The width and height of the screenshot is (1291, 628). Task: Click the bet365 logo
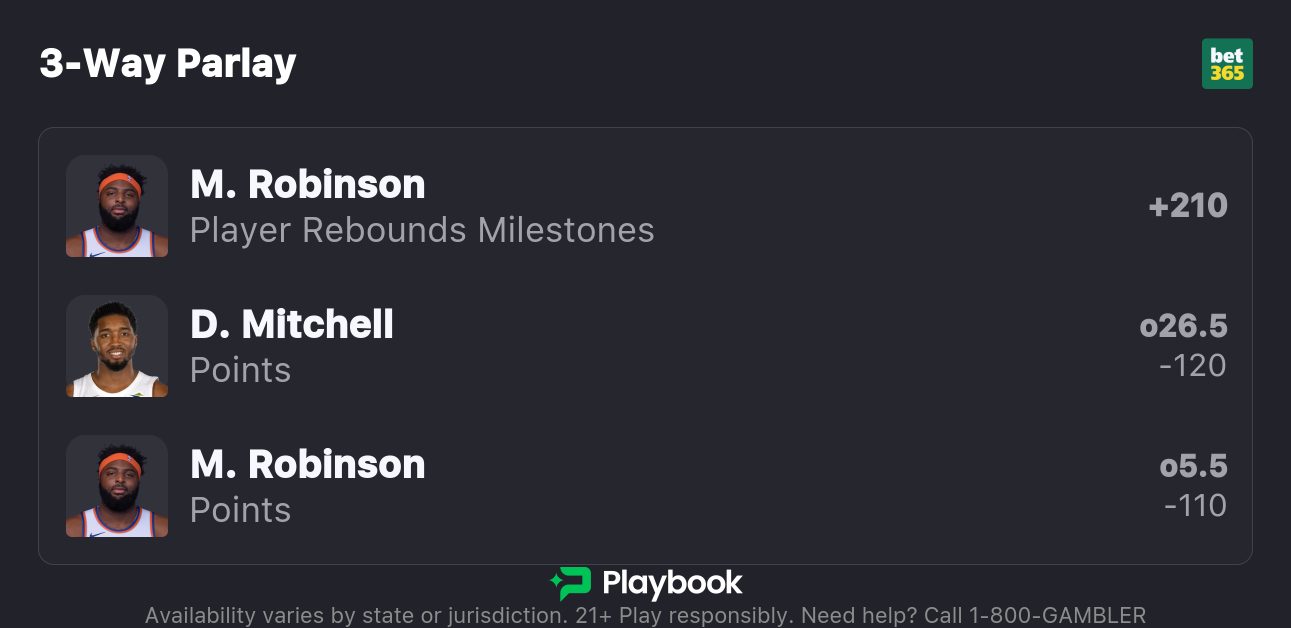click(1227, 64)
